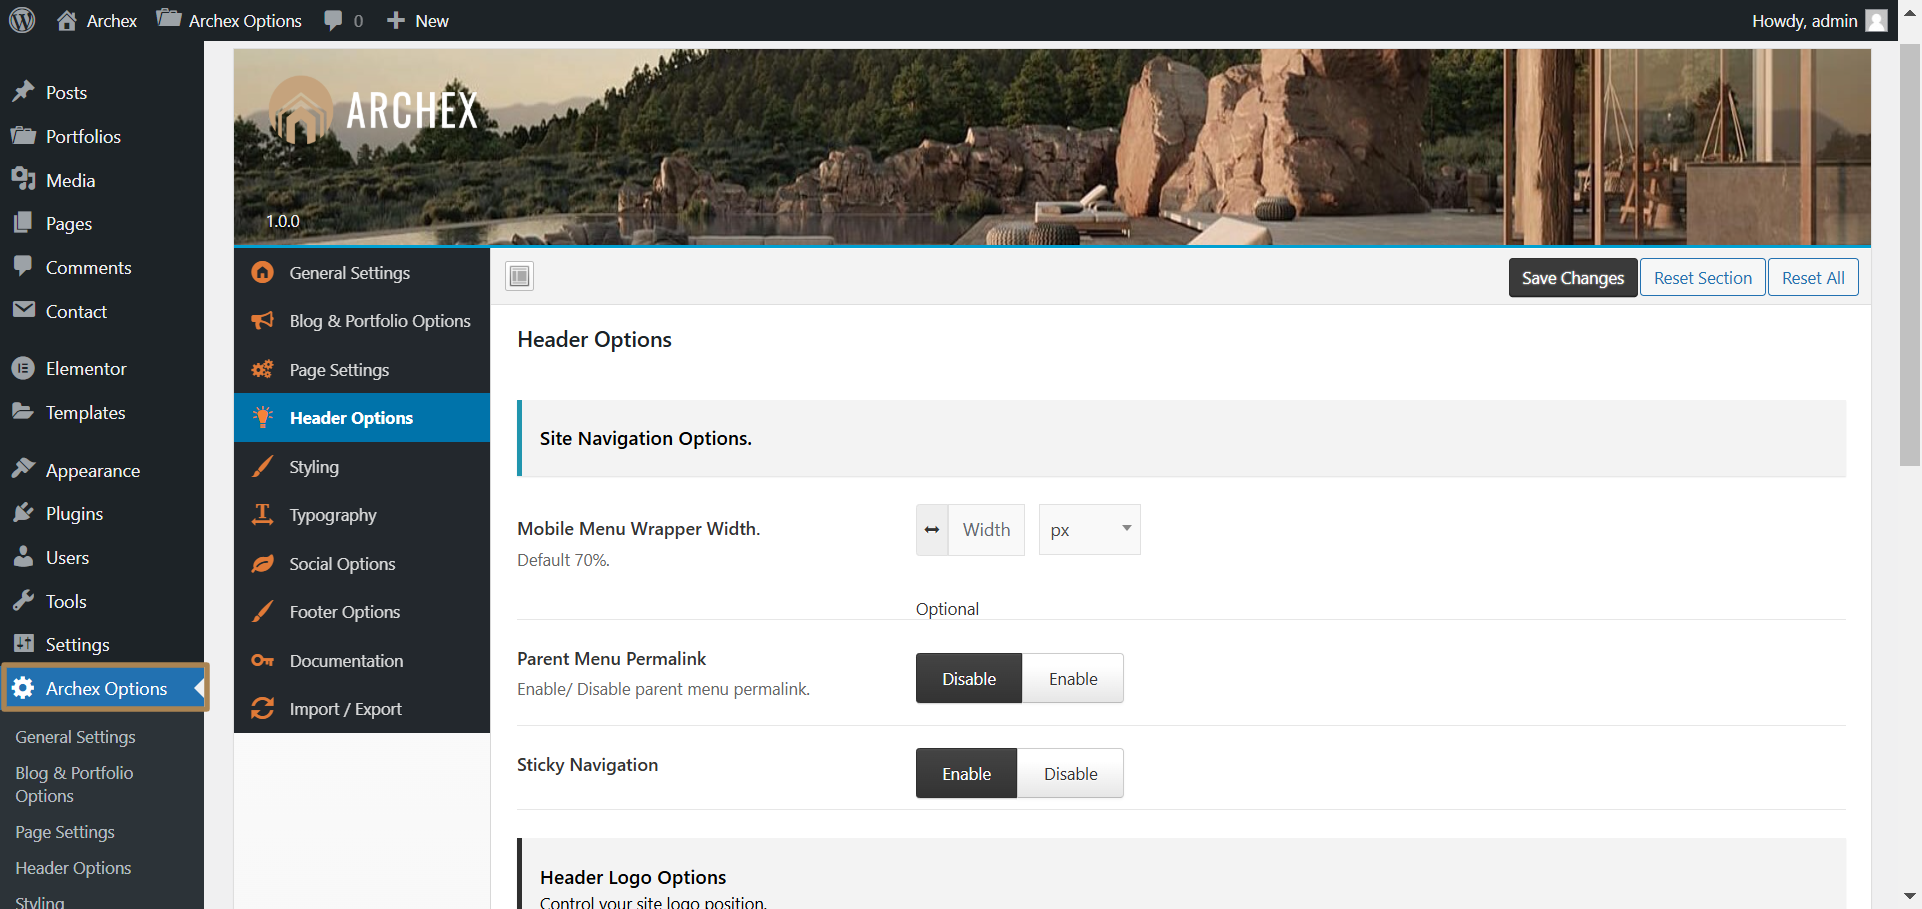Screen dimensions: 1922x909
Task: Set Parent Menu Permalink to Disable
Action: (969, 678)
